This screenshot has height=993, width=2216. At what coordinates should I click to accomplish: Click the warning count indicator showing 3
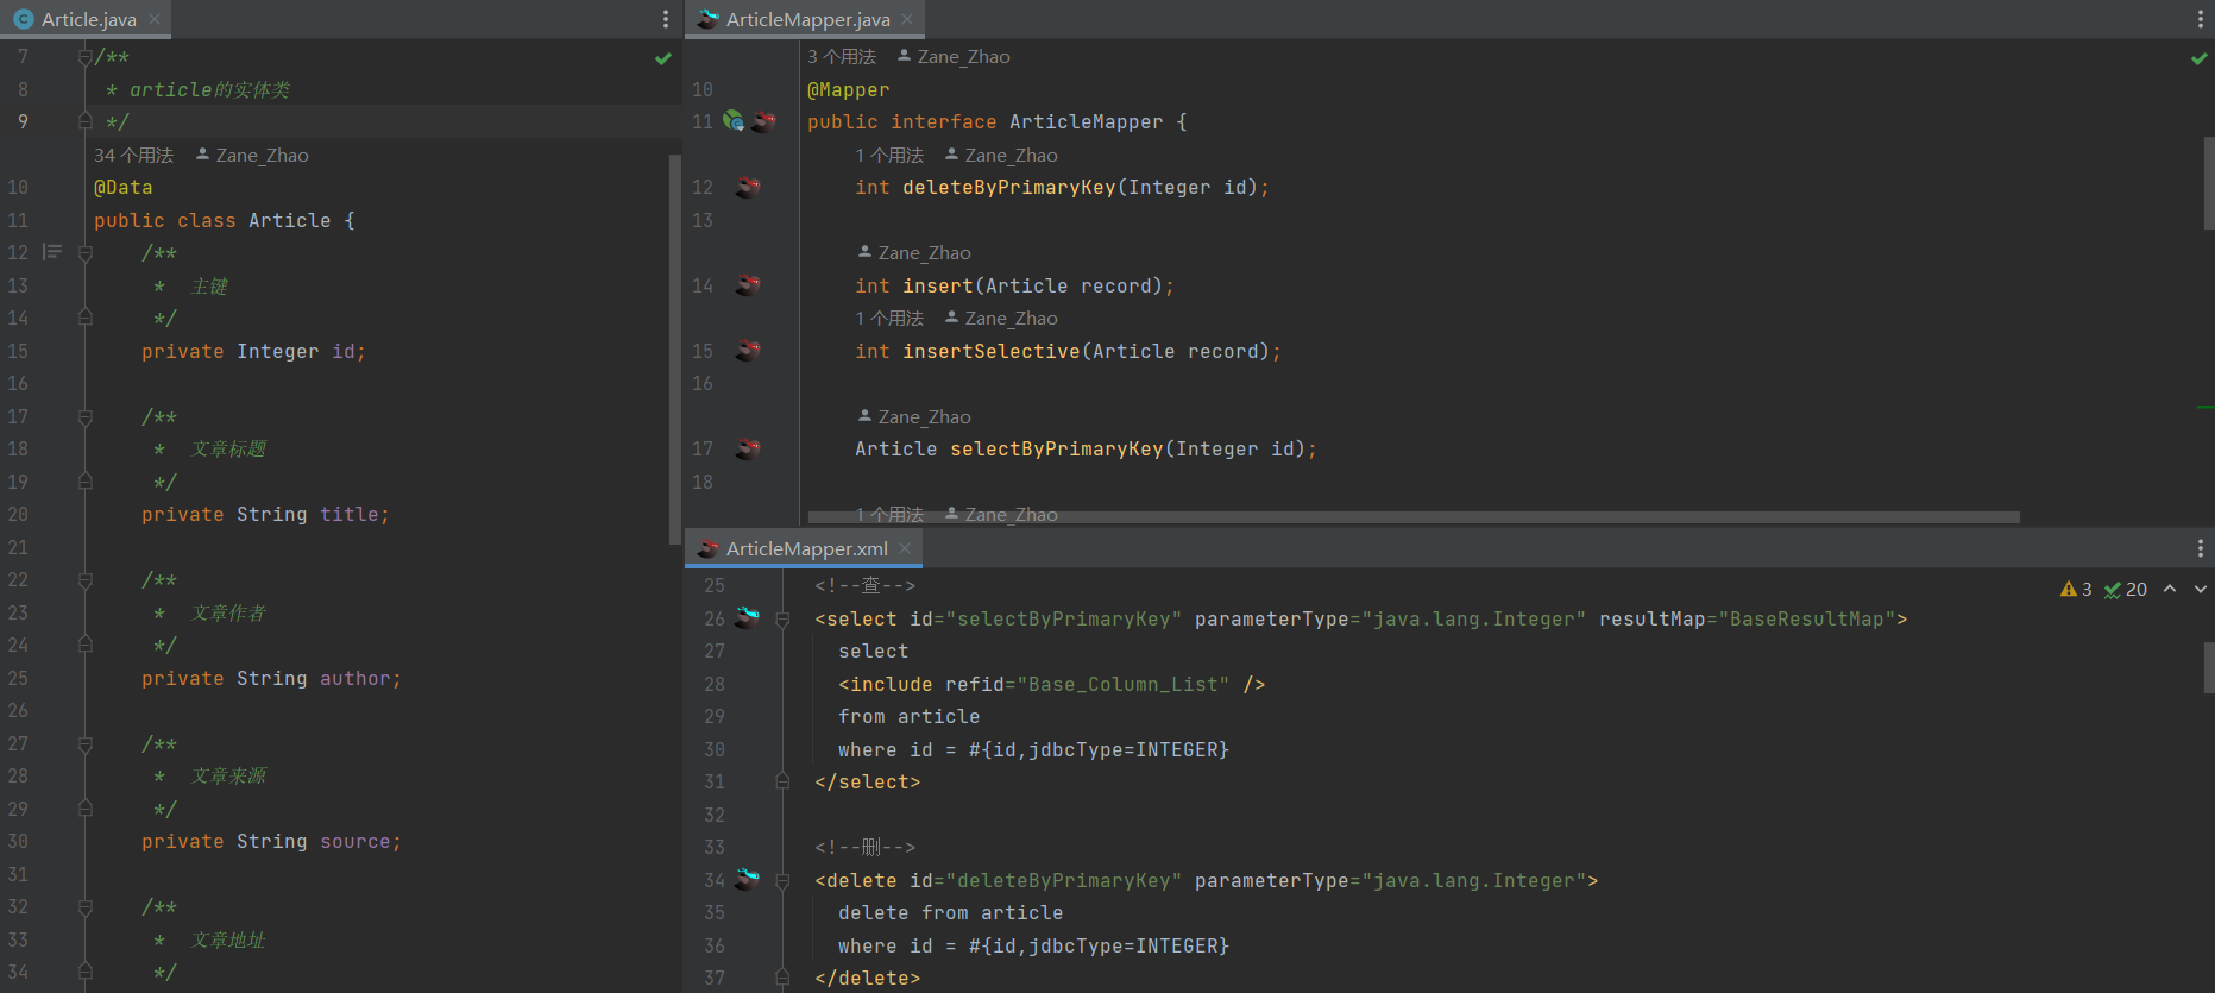(x=2076, y=590)
